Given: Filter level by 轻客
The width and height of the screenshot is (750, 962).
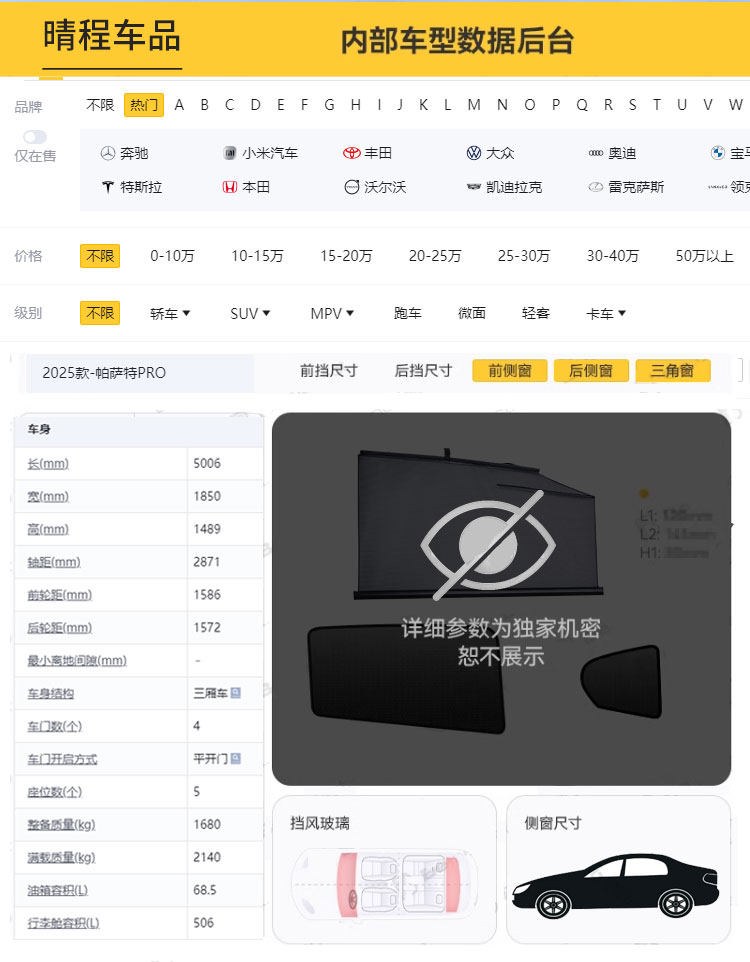Looking at the screenshot, I should pos(536,314).
